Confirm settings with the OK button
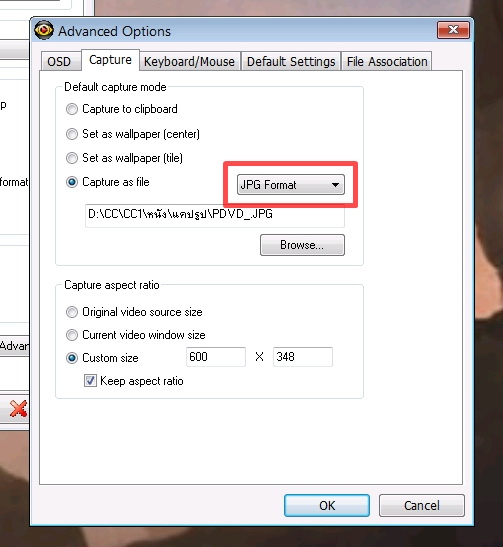This screenshot has height=547, width=503. point(327,505)
